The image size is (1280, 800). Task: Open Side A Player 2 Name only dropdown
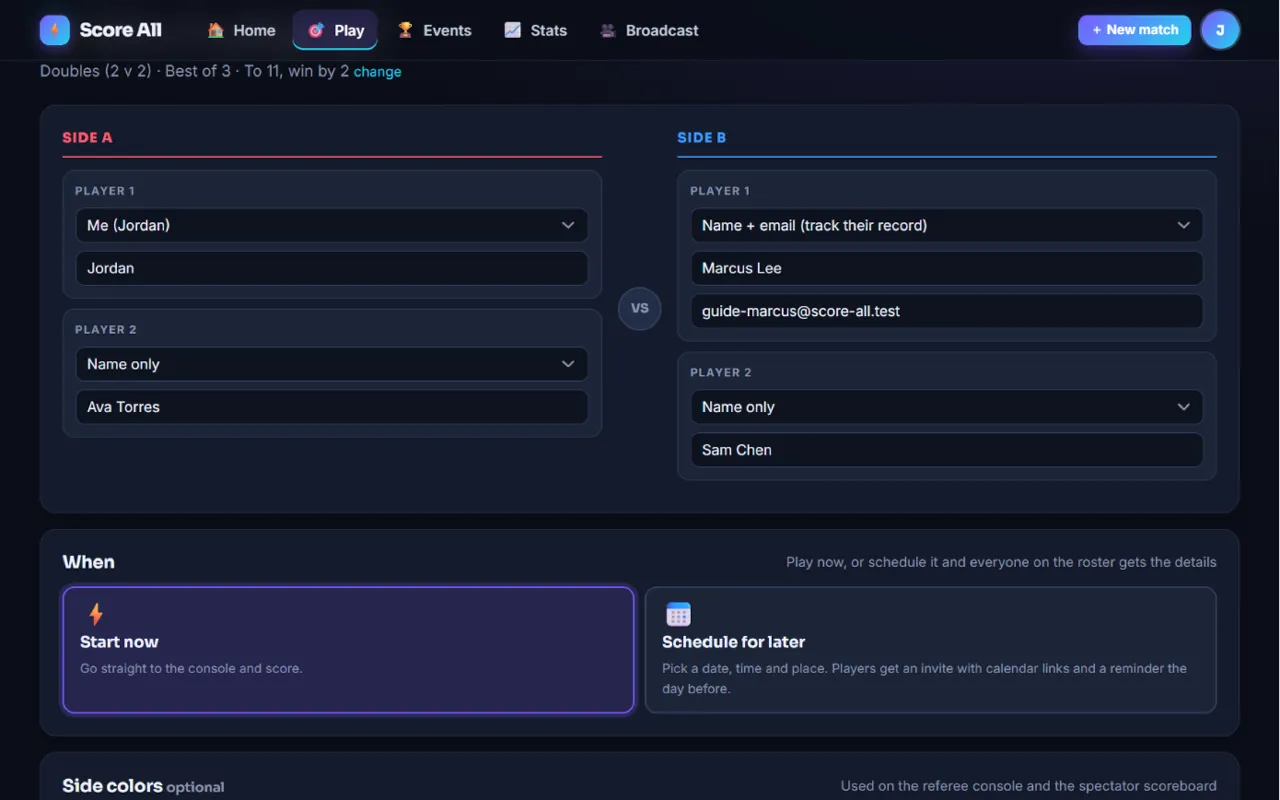(332, 364)
